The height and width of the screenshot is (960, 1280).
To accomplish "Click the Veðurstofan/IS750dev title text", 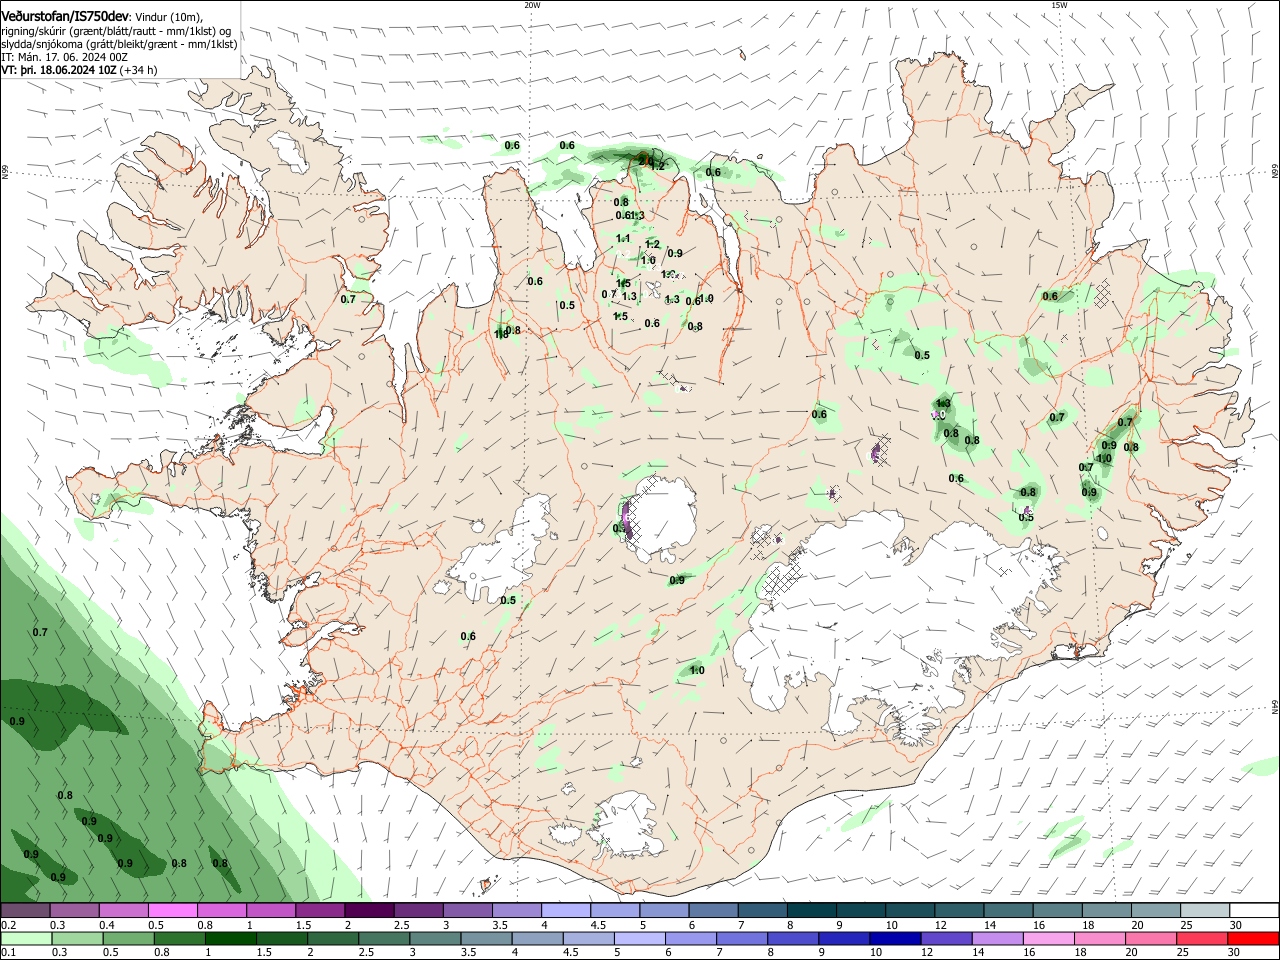I will (65, 17).
